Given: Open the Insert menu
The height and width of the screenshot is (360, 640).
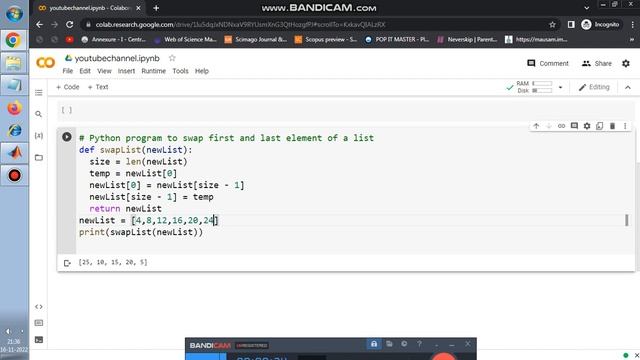Looking at the screenshot, I should (x=127, y=71).
